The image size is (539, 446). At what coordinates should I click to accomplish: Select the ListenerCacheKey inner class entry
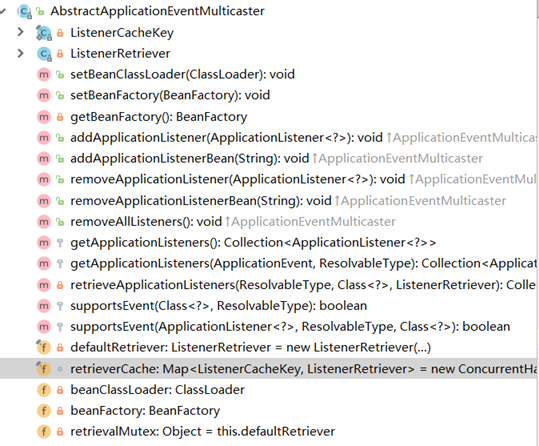click(122, 33)
